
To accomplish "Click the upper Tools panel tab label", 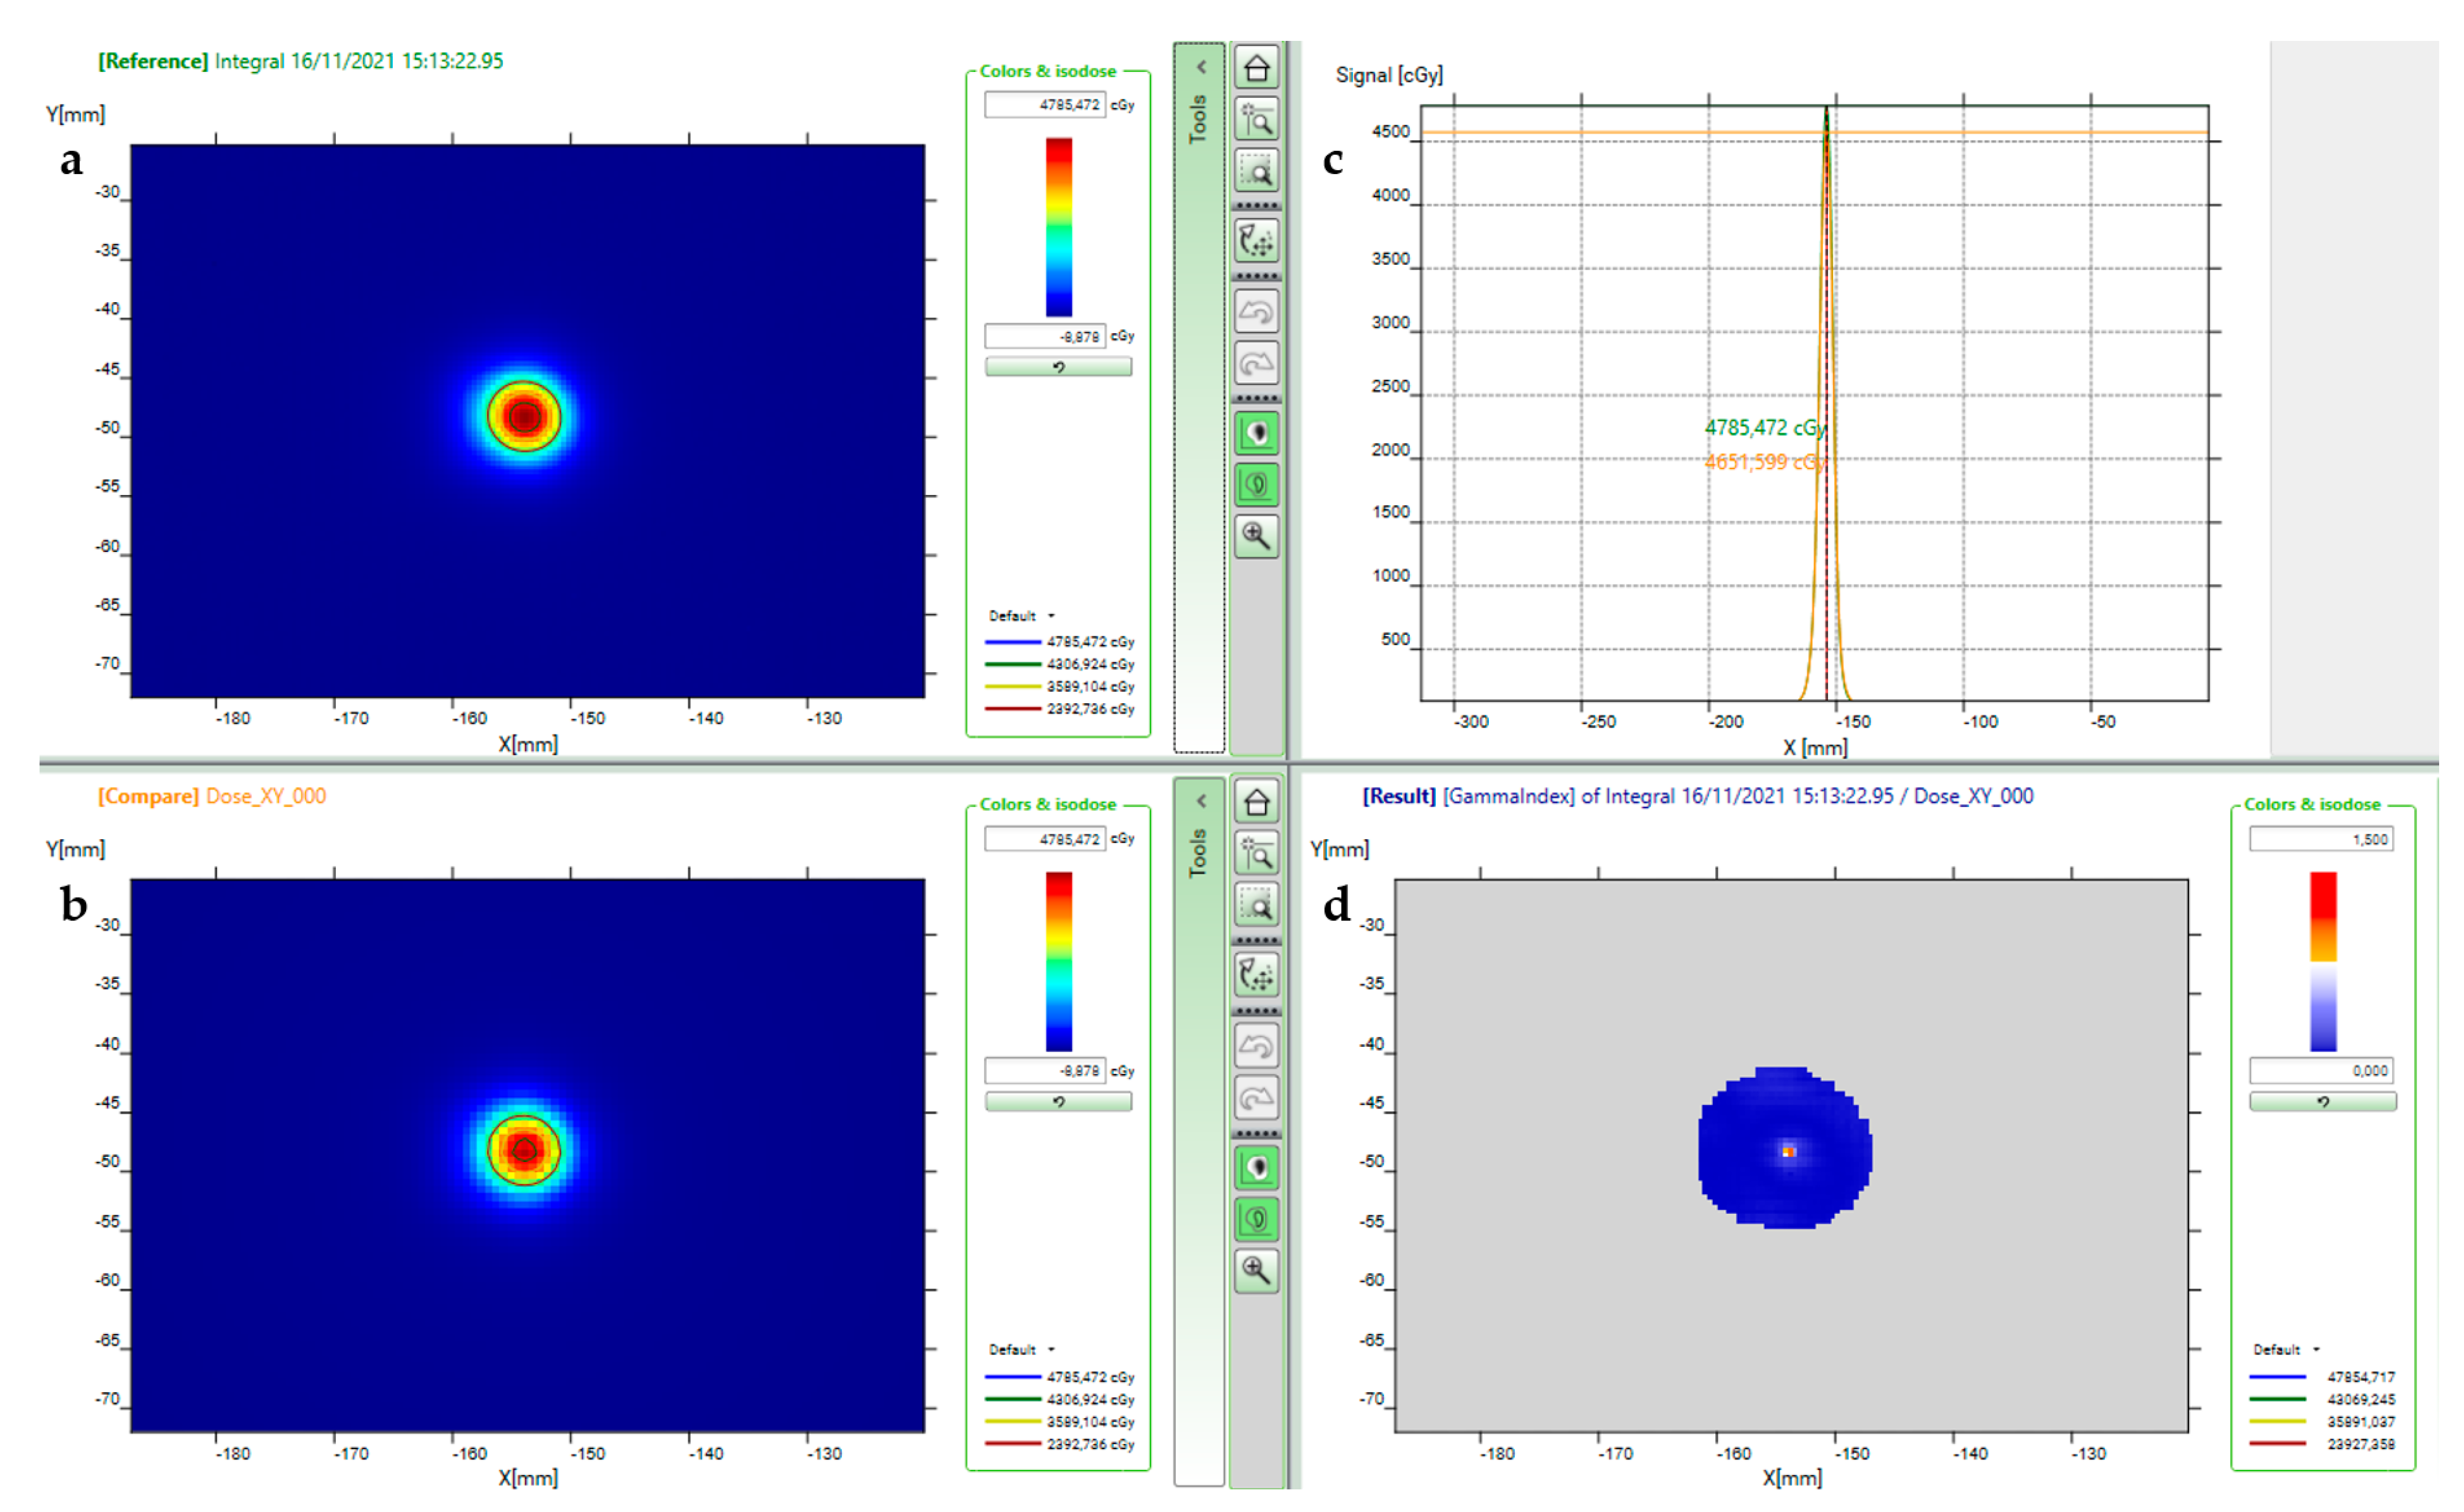I will point(1197,119).
